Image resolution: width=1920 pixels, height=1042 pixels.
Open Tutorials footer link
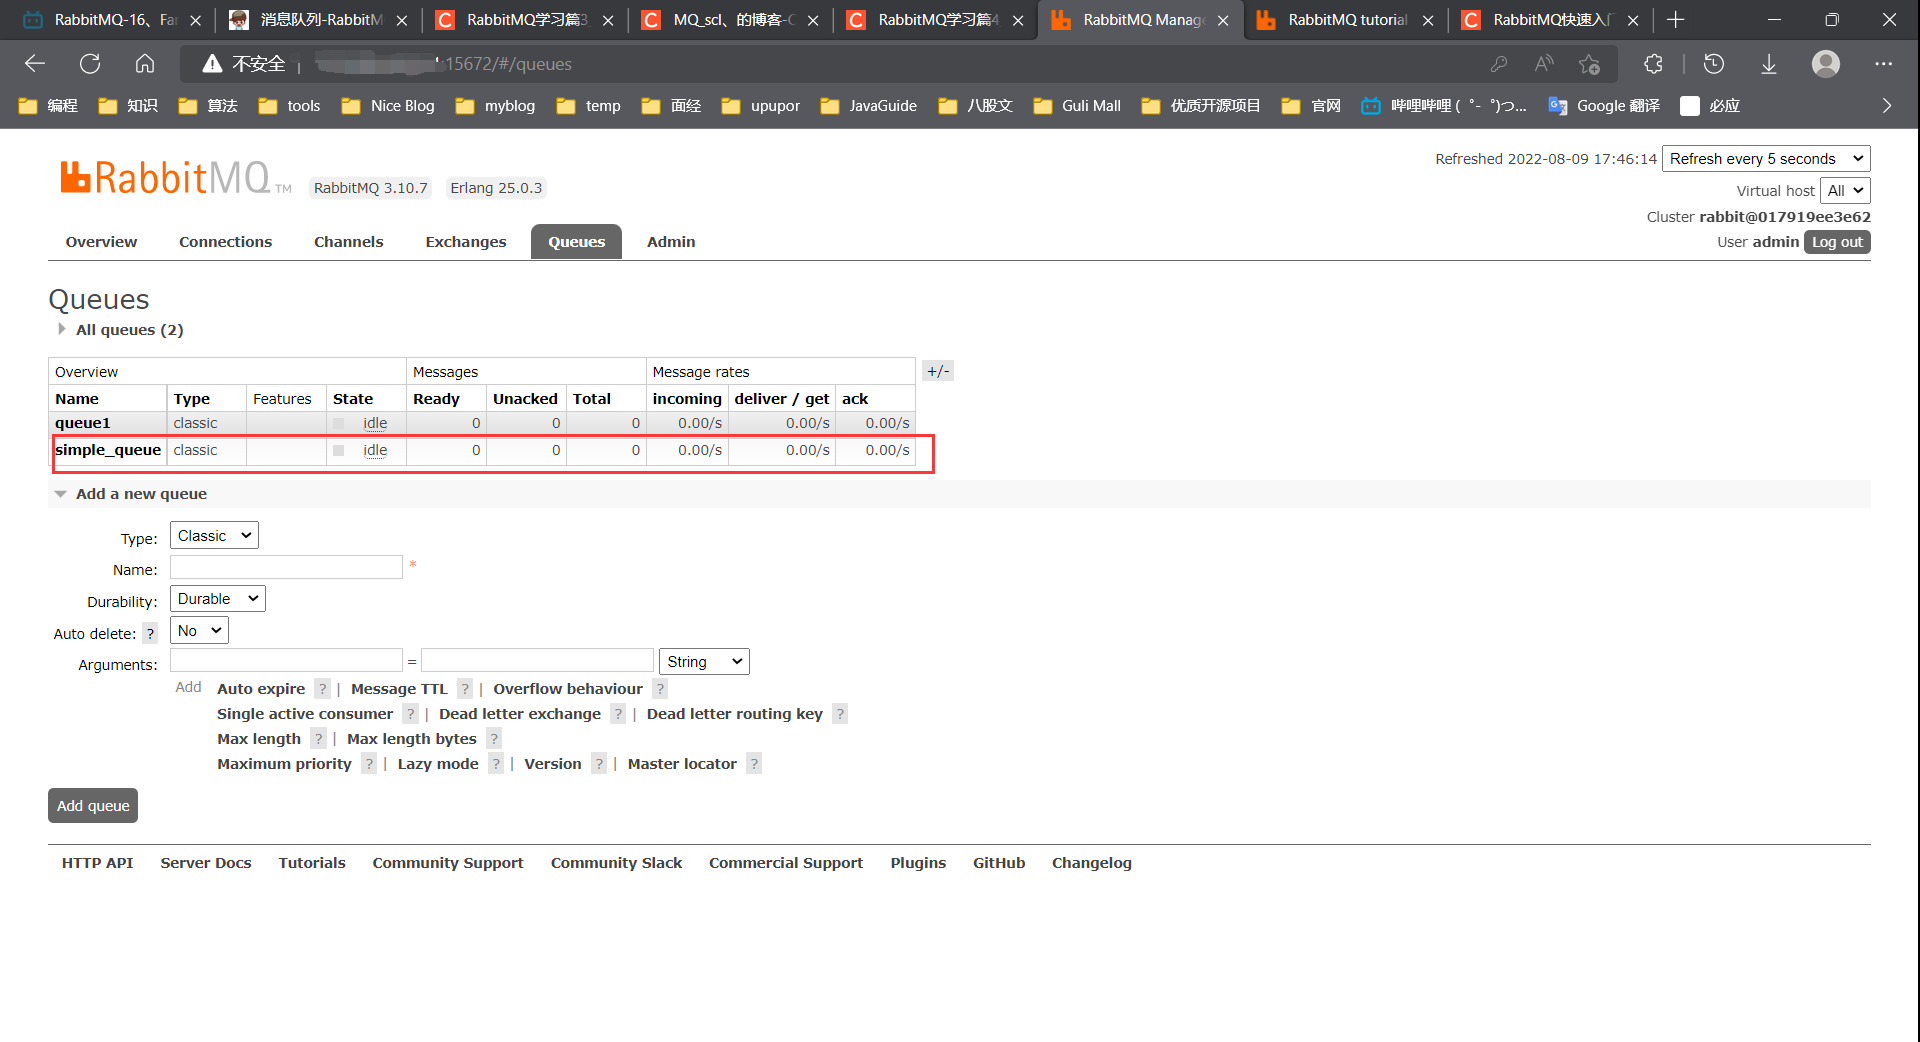pos(312,863)
